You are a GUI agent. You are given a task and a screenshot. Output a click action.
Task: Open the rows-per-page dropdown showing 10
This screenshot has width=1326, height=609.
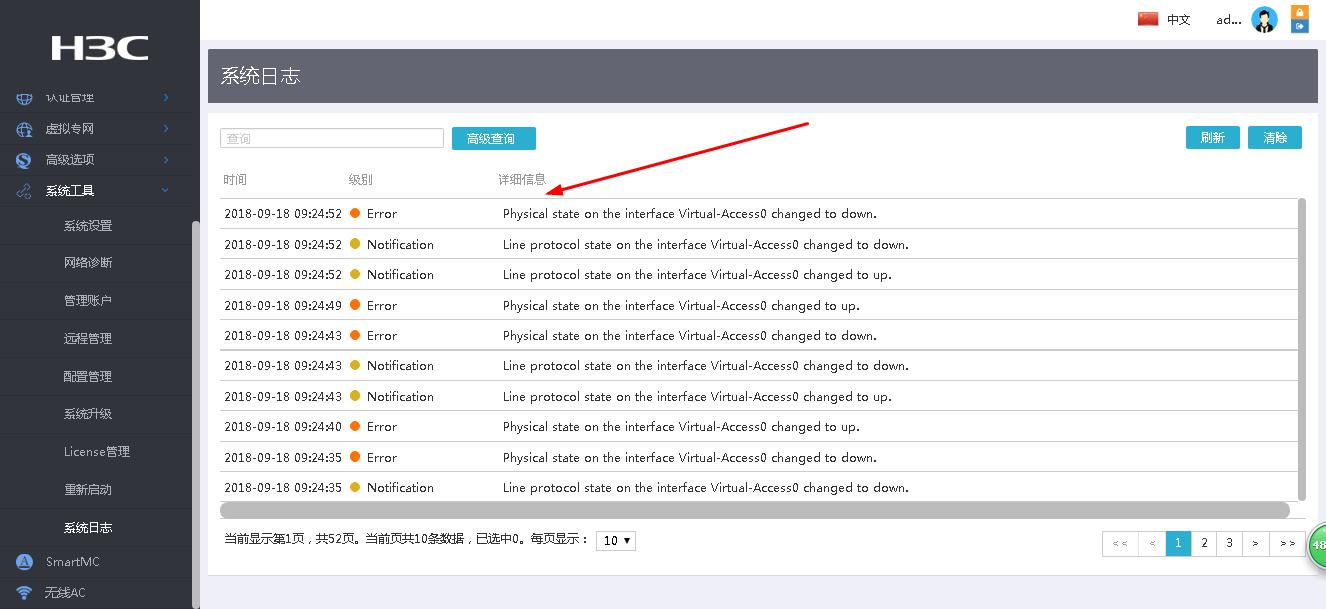tap(616, 540)
